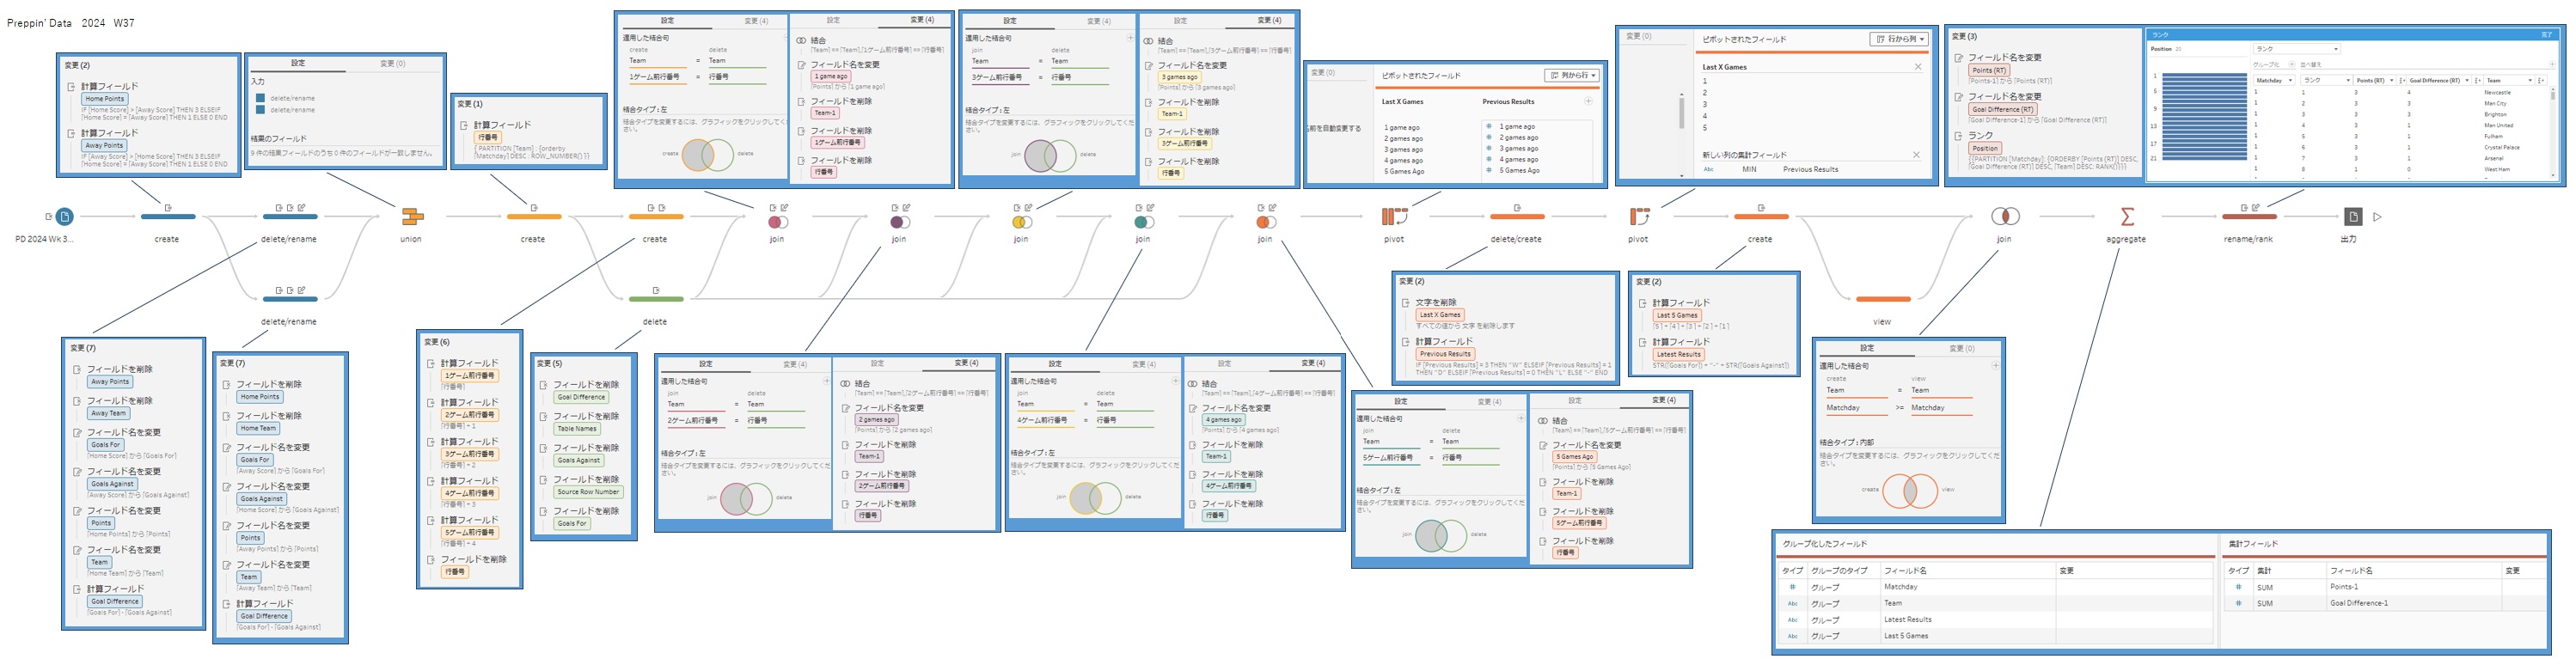
Task: Open the 行から列 pivot type dropdown
Action: (x=1898, y=39)
